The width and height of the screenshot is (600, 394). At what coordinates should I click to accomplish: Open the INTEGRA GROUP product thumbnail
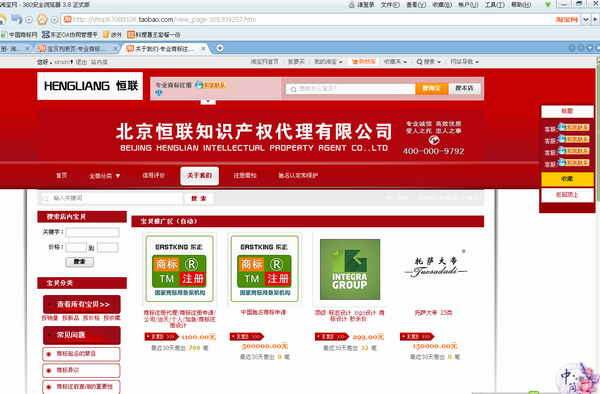coord(350,269)
